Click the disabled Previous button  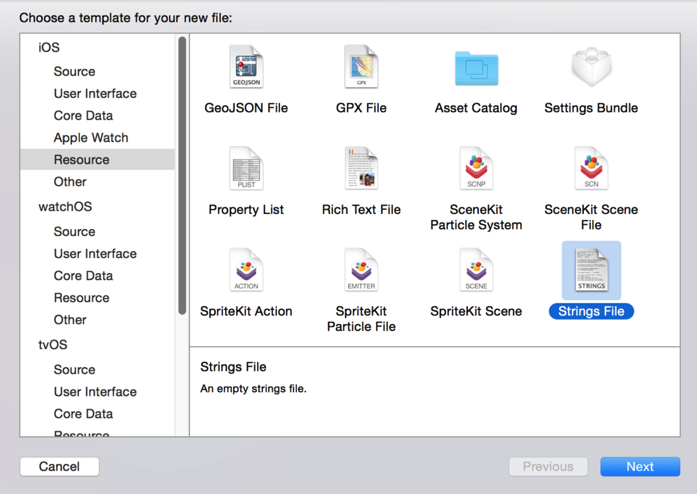[x=548, y=466]
